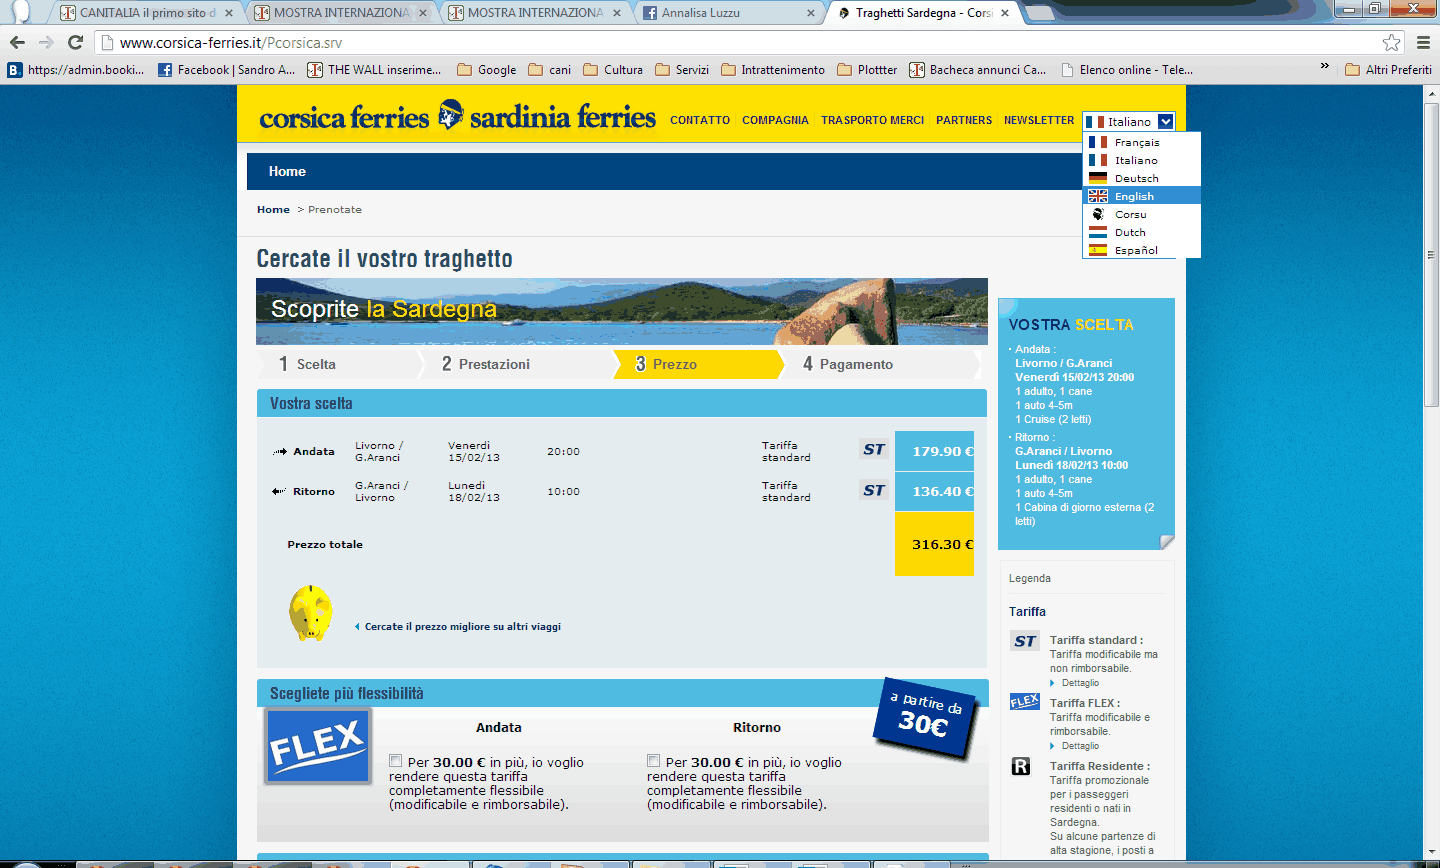Click the yellow piggy bank icon
The width and height of the screenshot is (1440, 868).
coord(310,613)
